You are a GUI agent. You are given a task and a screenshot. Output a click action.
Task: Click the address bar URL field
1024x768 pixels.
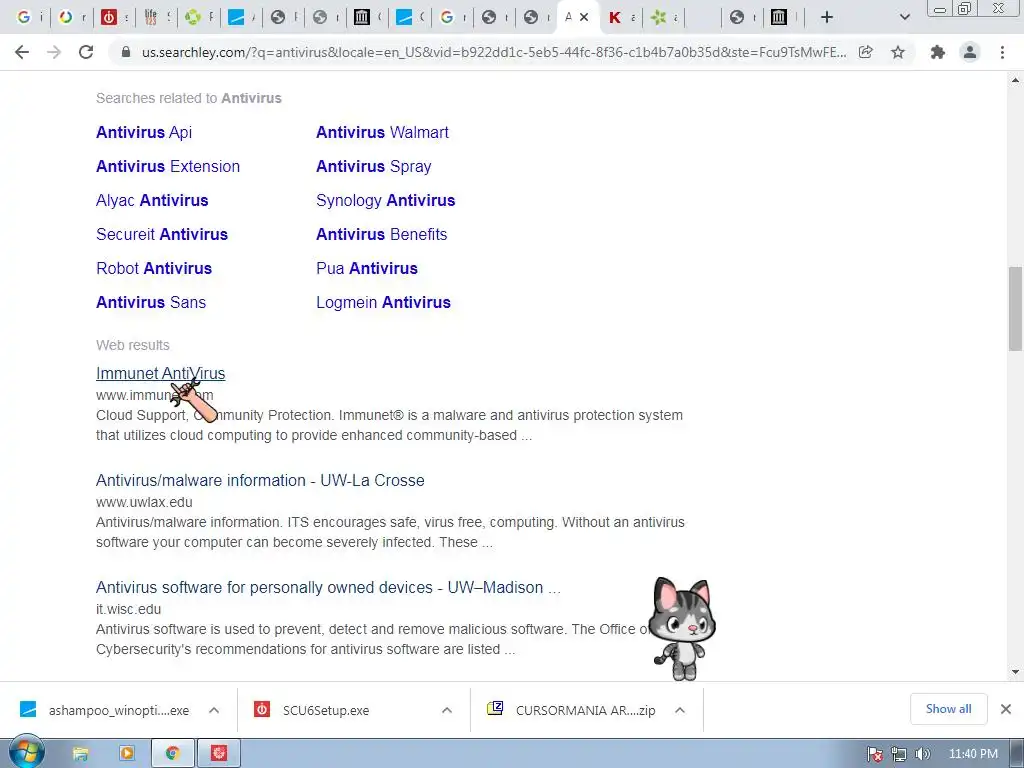coord(494,52)
